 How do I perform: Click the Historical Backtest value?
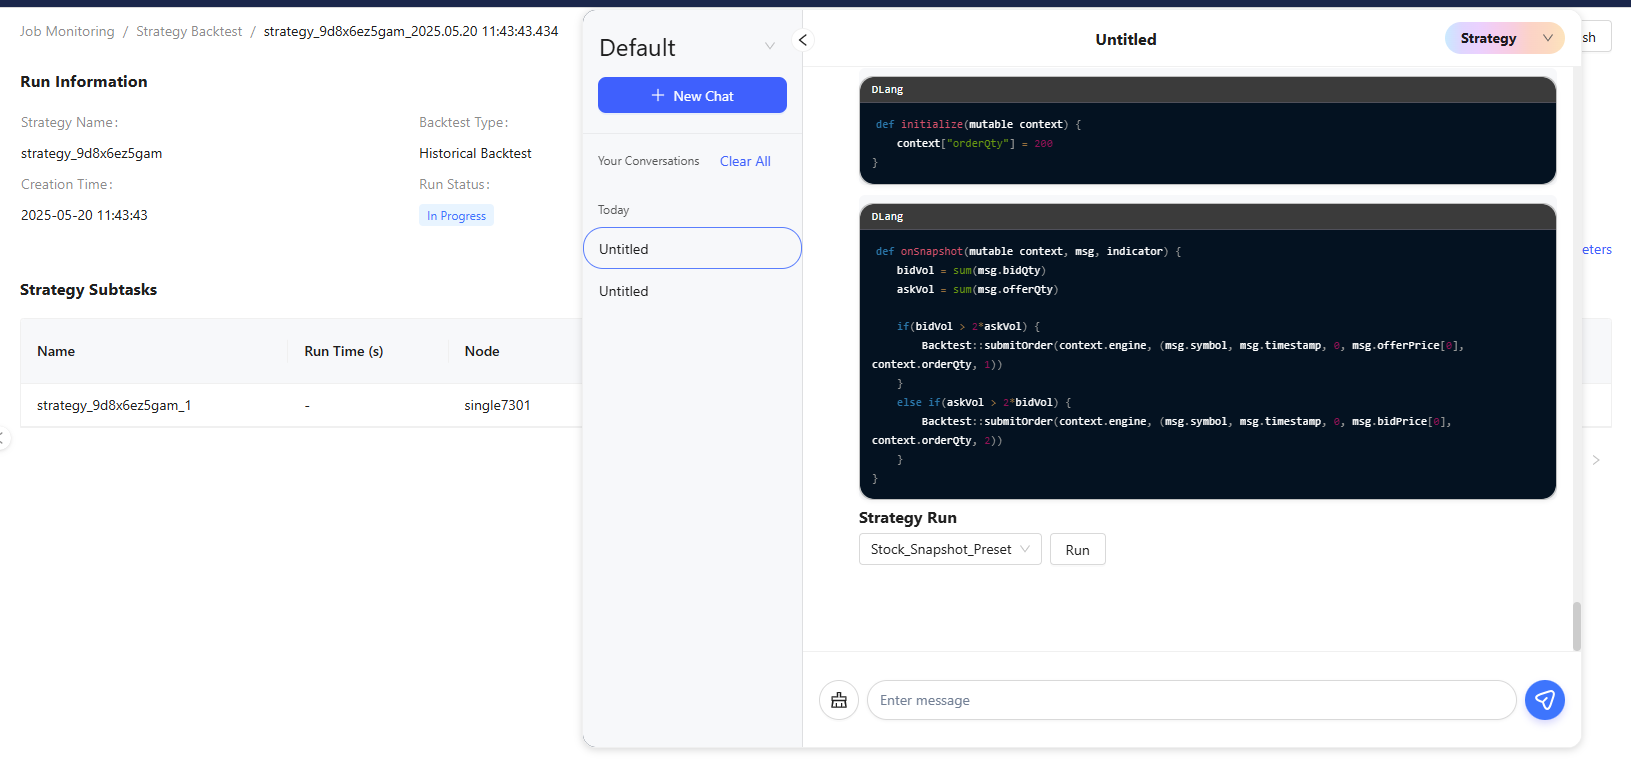pyautogui.click(x=475, y=153)
